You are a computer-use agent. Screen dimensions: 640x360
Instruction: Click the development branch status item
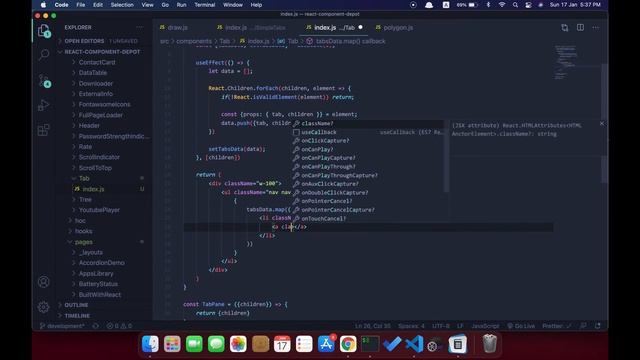tap(62, 326)
